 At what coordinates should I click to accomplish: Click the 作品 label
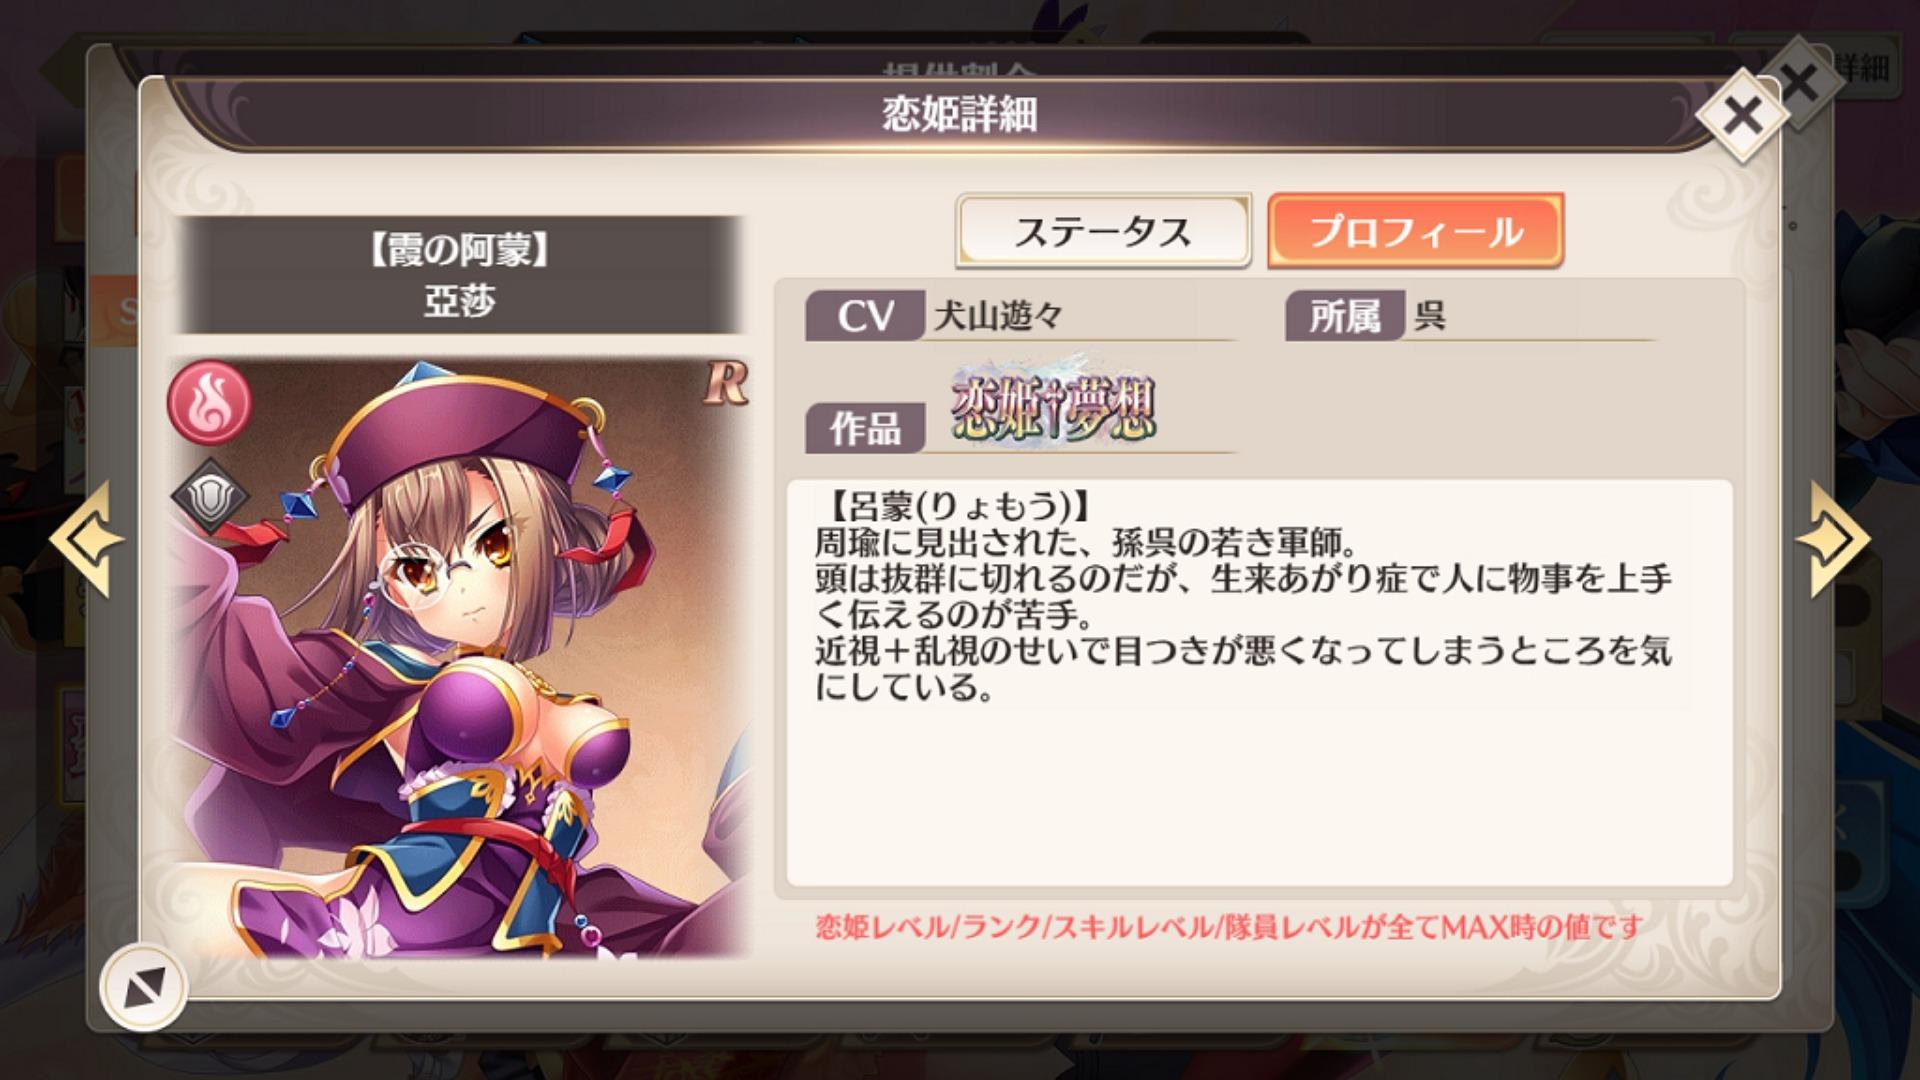[x=865, y=428]
